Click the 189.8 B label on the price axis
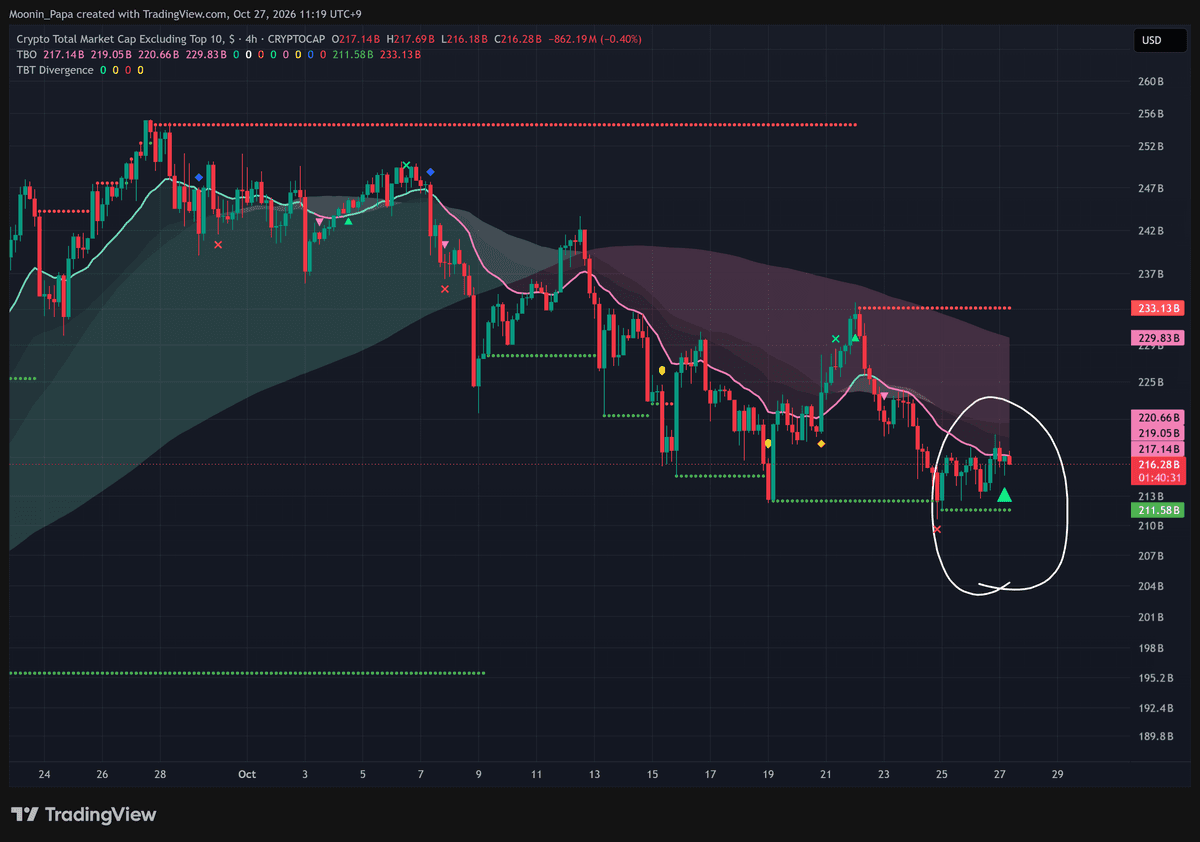The width and height of the screenshot is (1200, 842). 1155,736
